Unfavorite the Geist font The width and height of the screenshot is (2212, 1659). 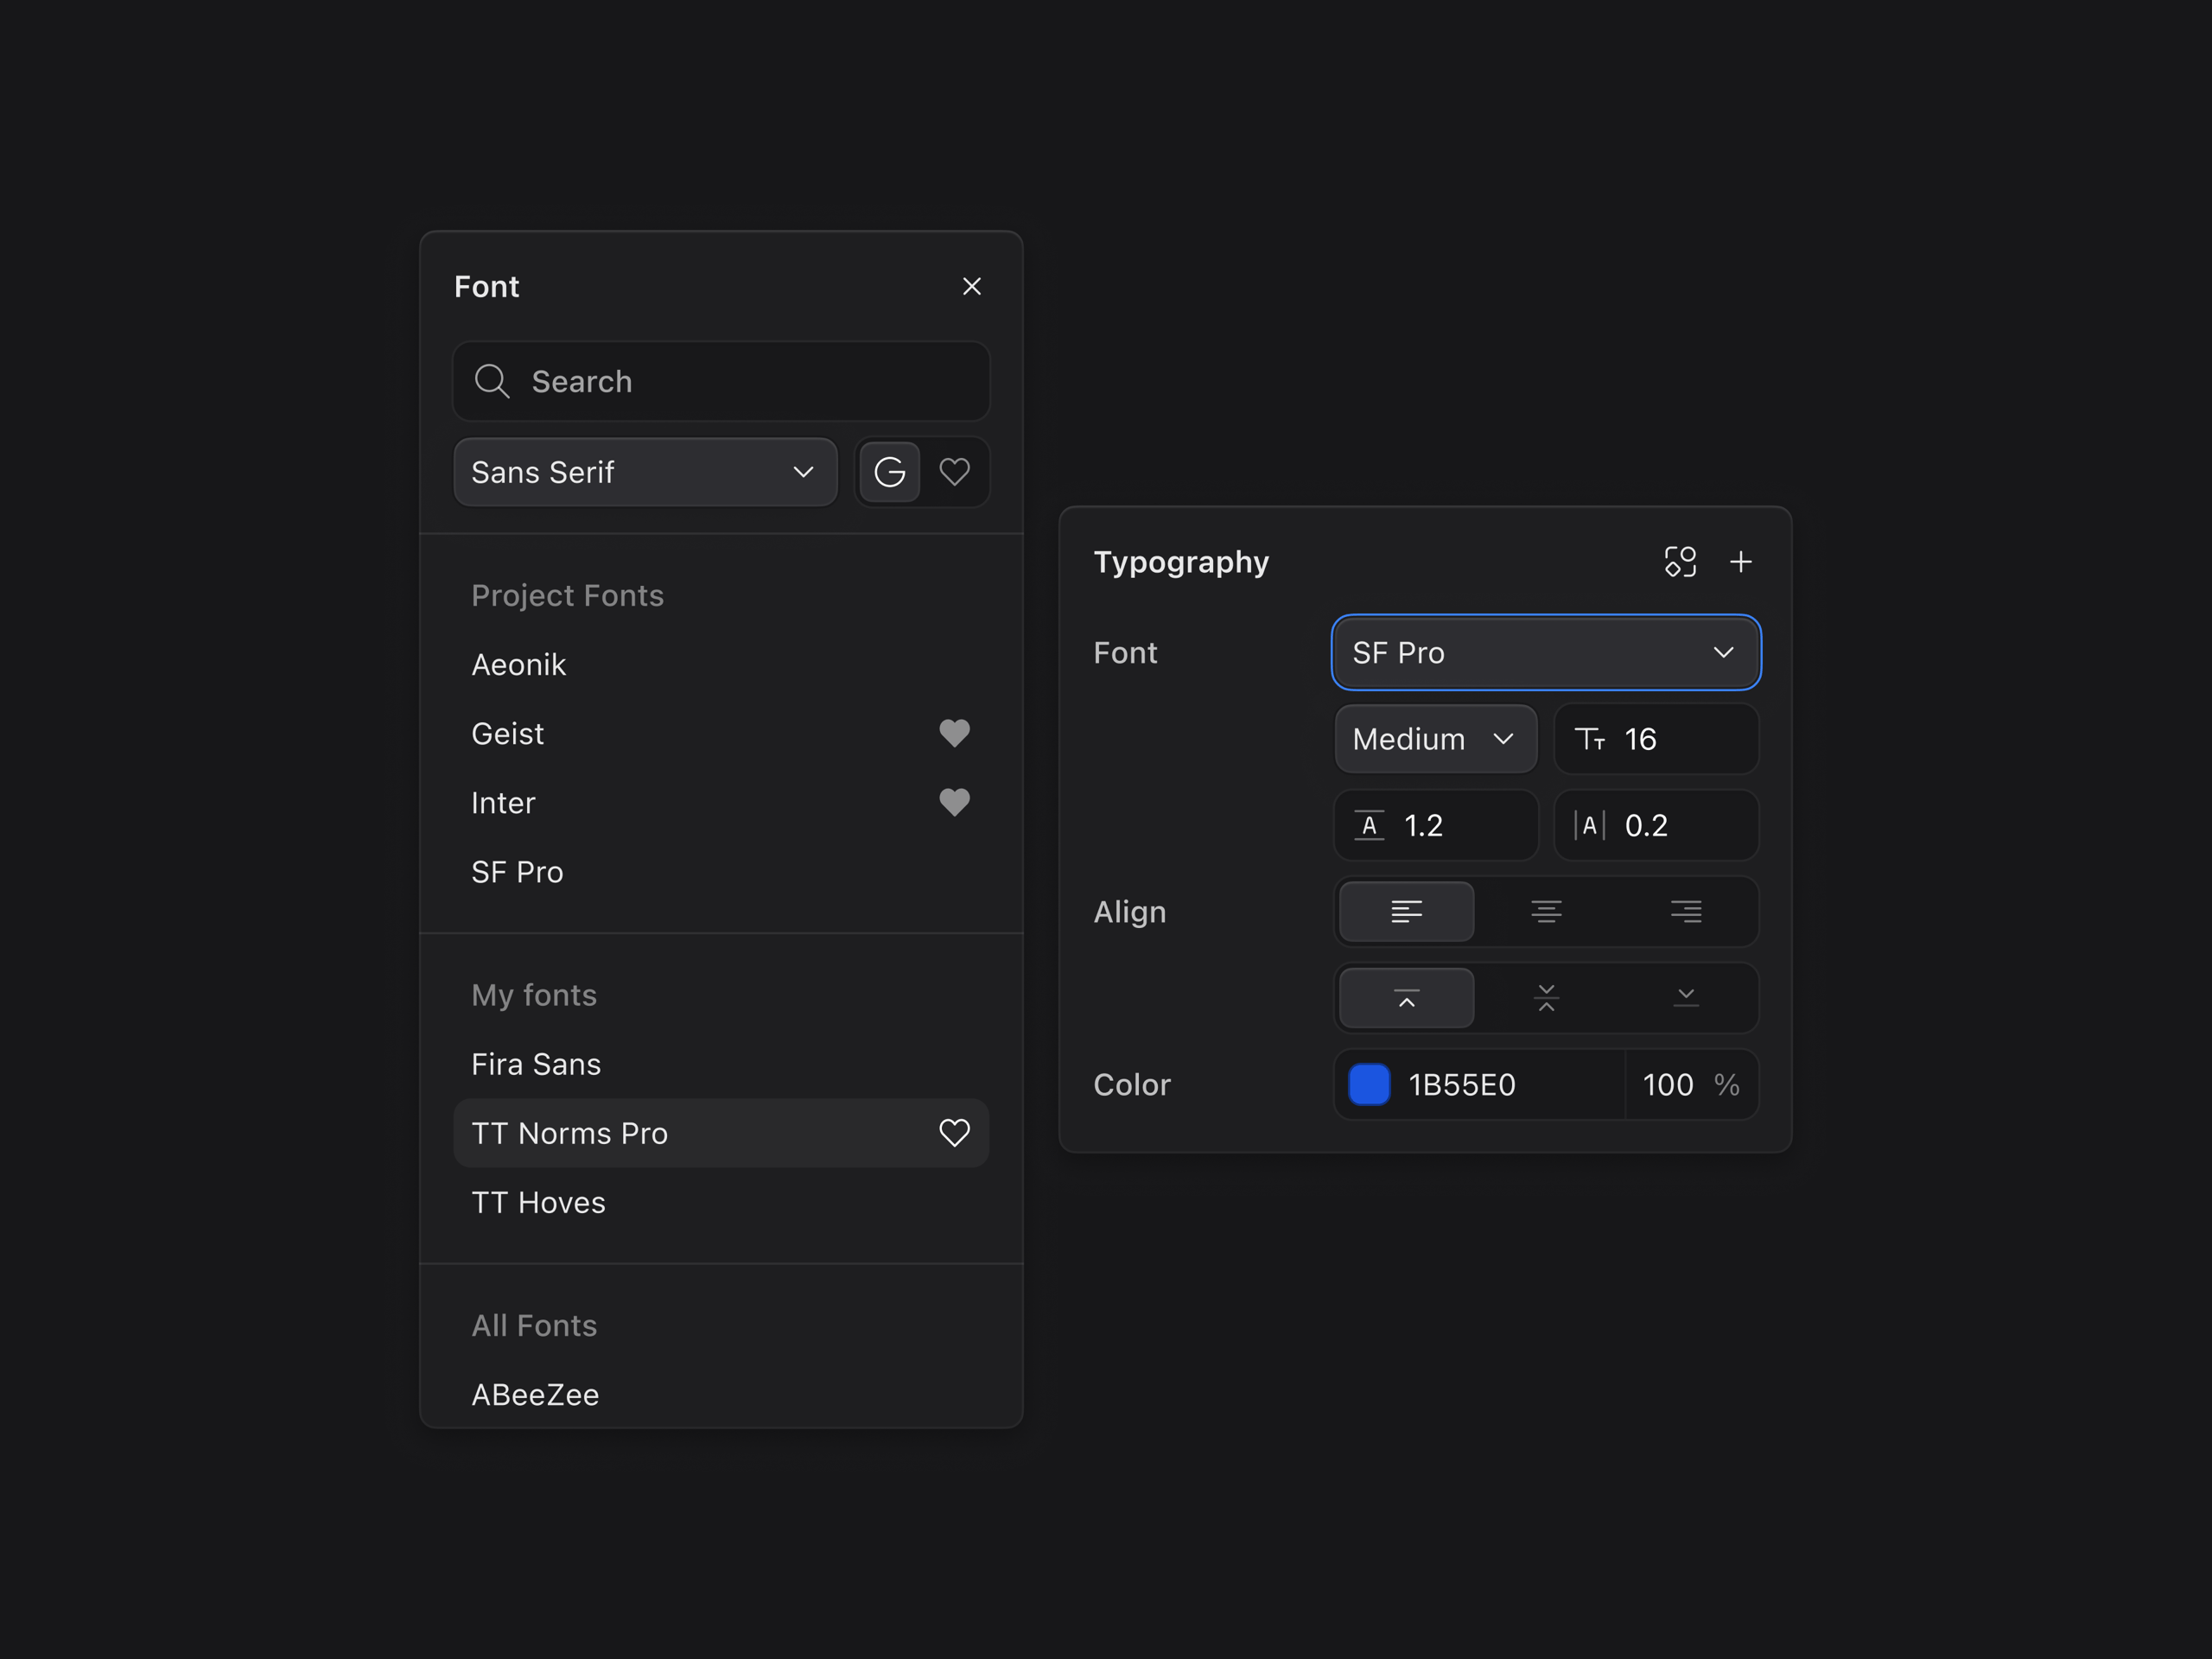point(954,733)
